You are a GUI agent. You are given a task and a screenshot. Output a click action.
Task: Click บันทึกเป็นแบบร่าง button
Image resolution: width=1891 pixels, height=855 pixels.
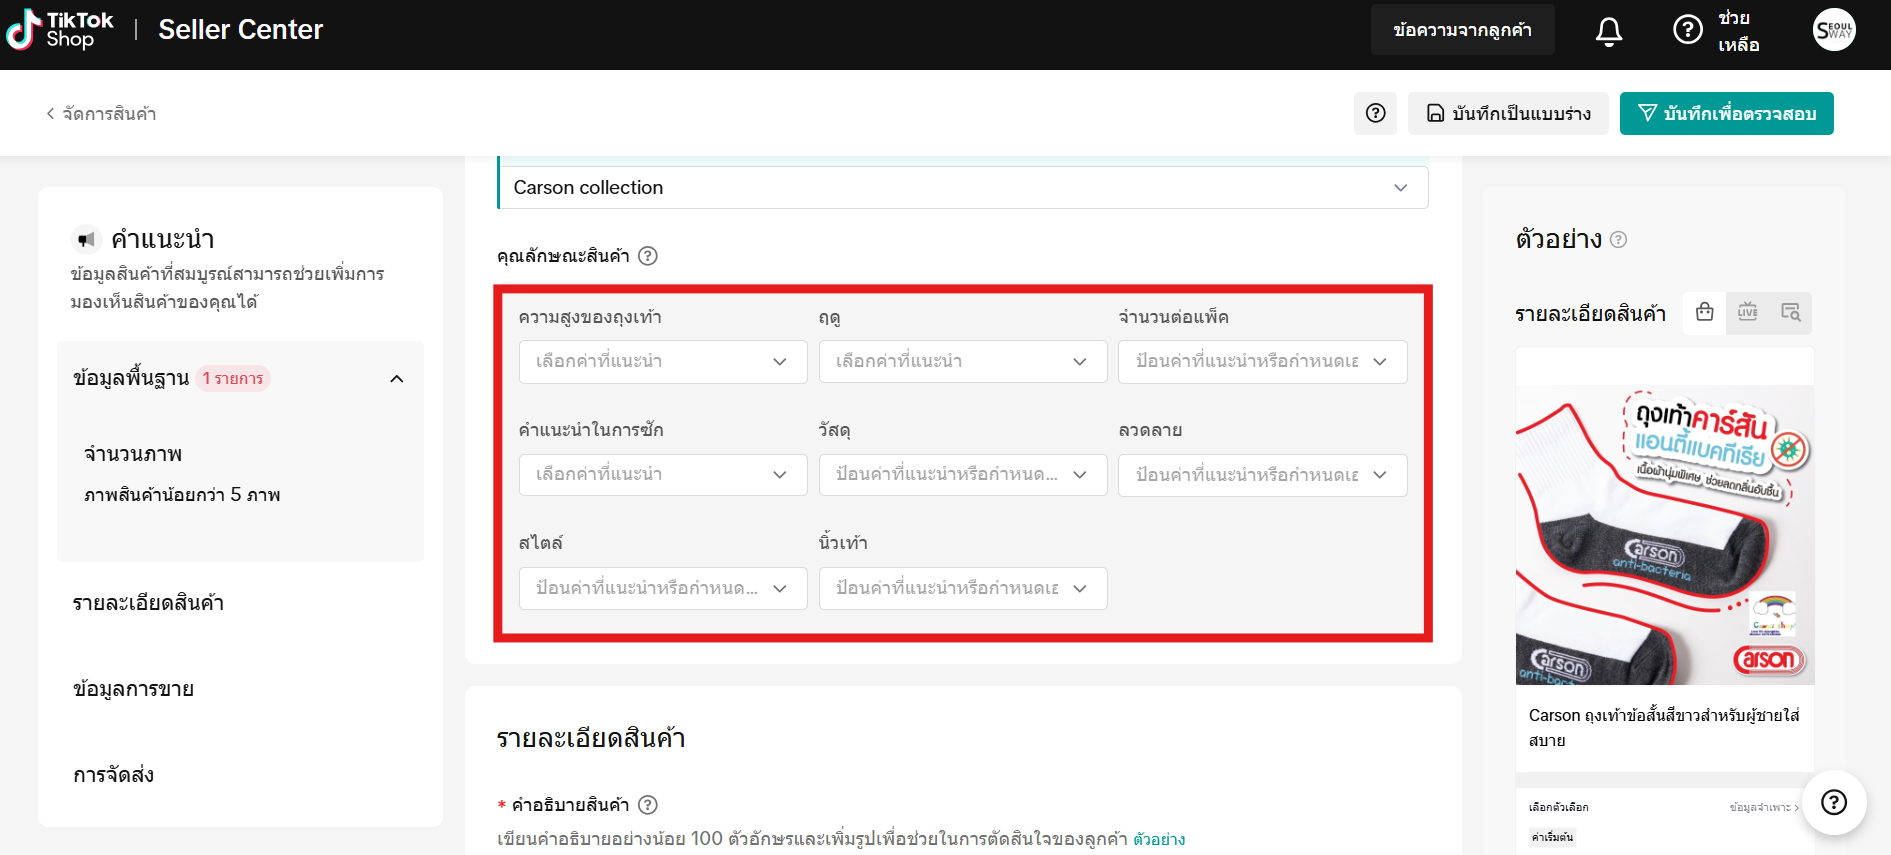click(1508, 113)
